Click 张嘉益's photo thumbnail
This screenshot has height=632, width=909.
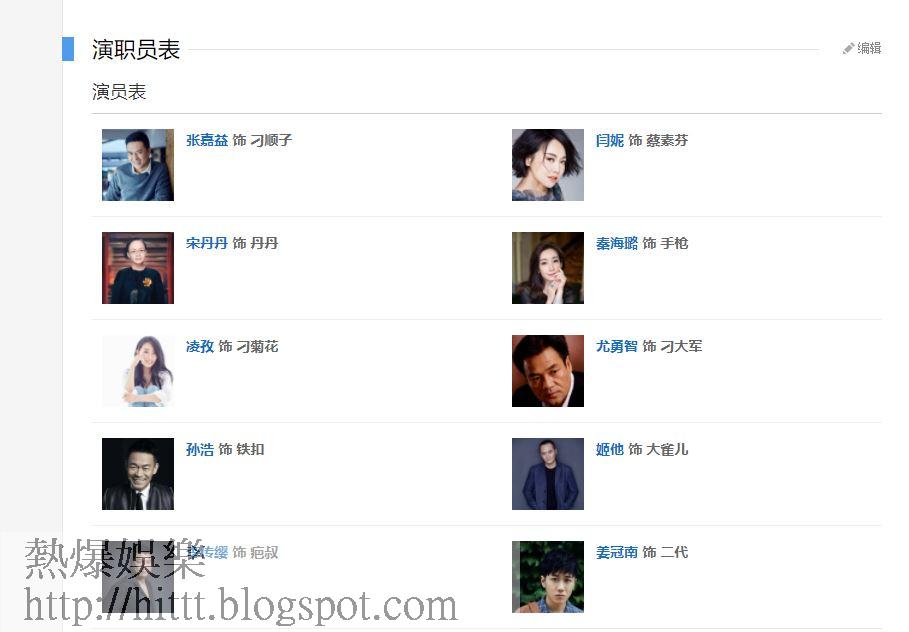tap(138, 165)
